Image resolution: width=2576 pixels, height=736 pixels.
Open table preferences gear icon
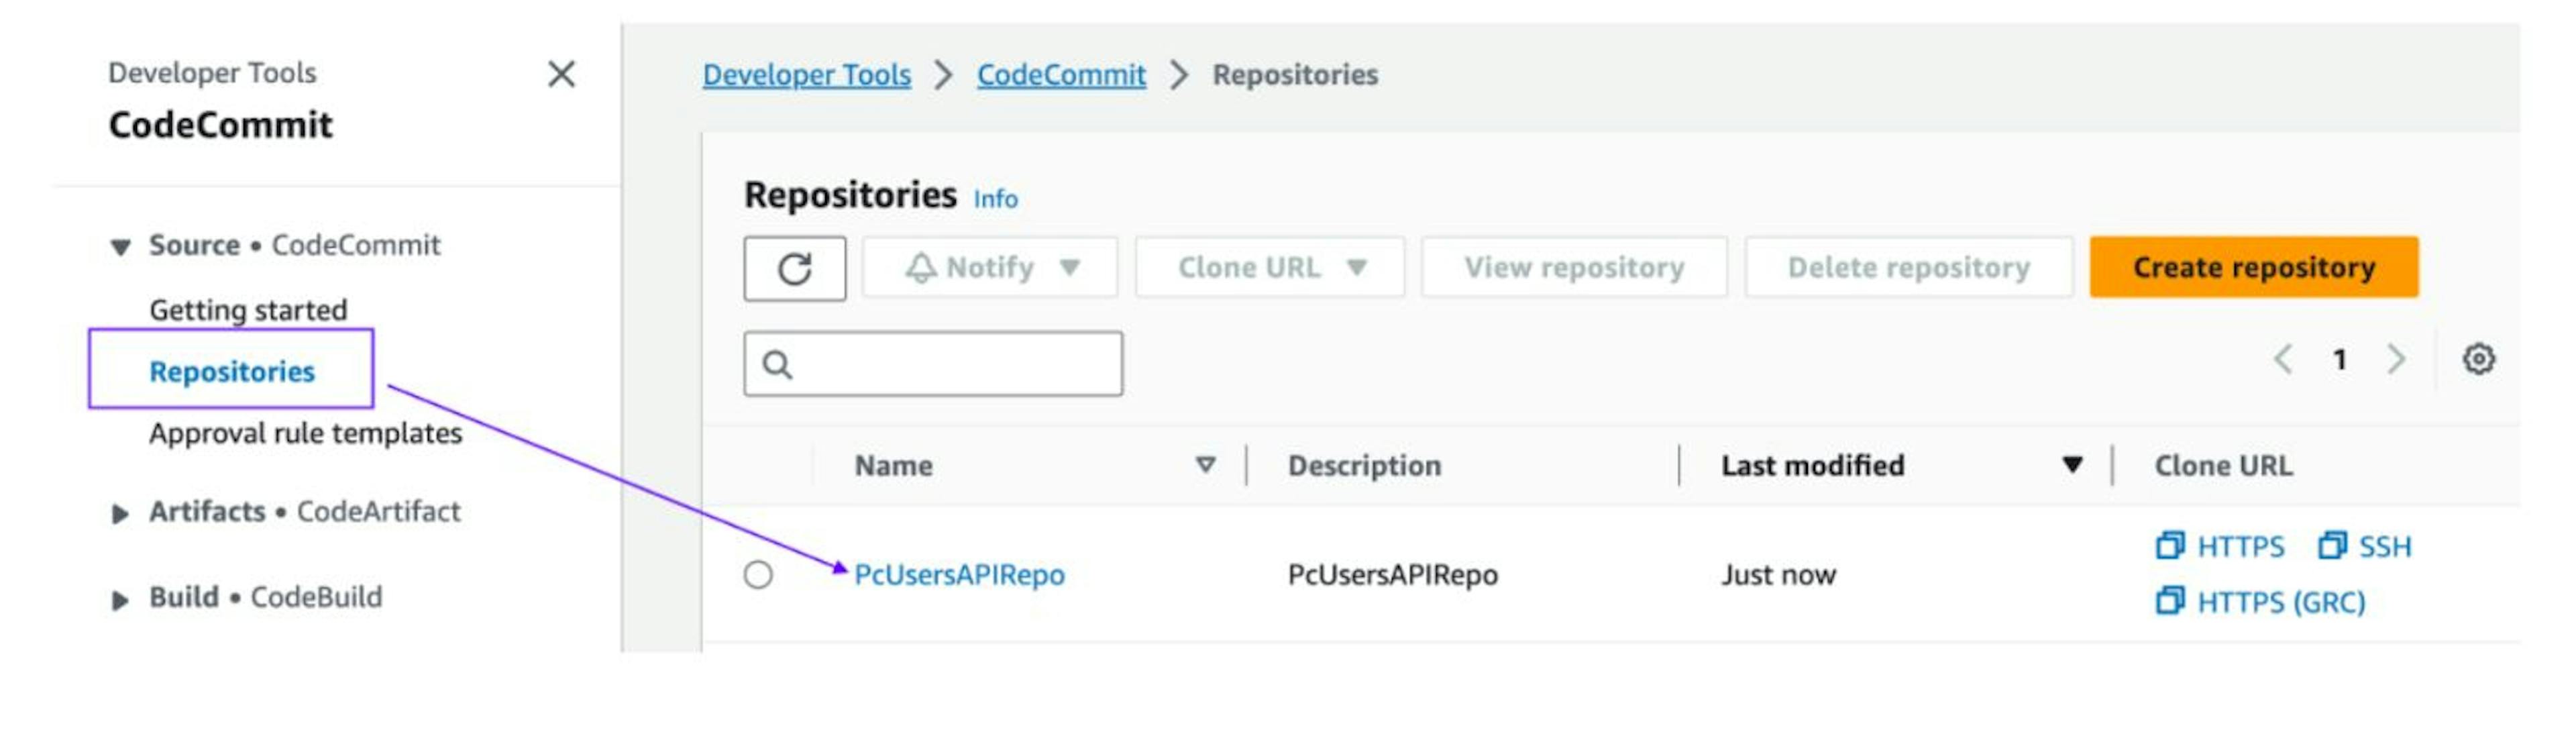(x=2478, y=359)
